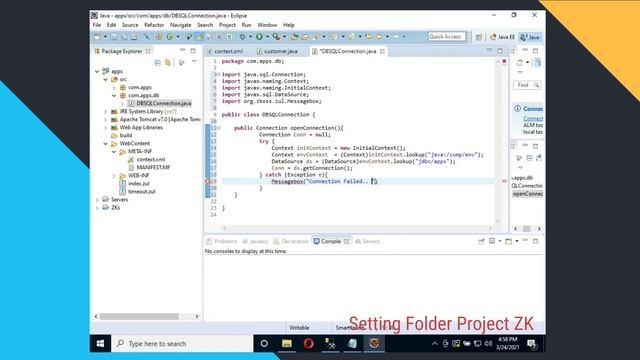Click the Debug bug toolbar icon
The image size is (640, 360).
click(242, 37)
